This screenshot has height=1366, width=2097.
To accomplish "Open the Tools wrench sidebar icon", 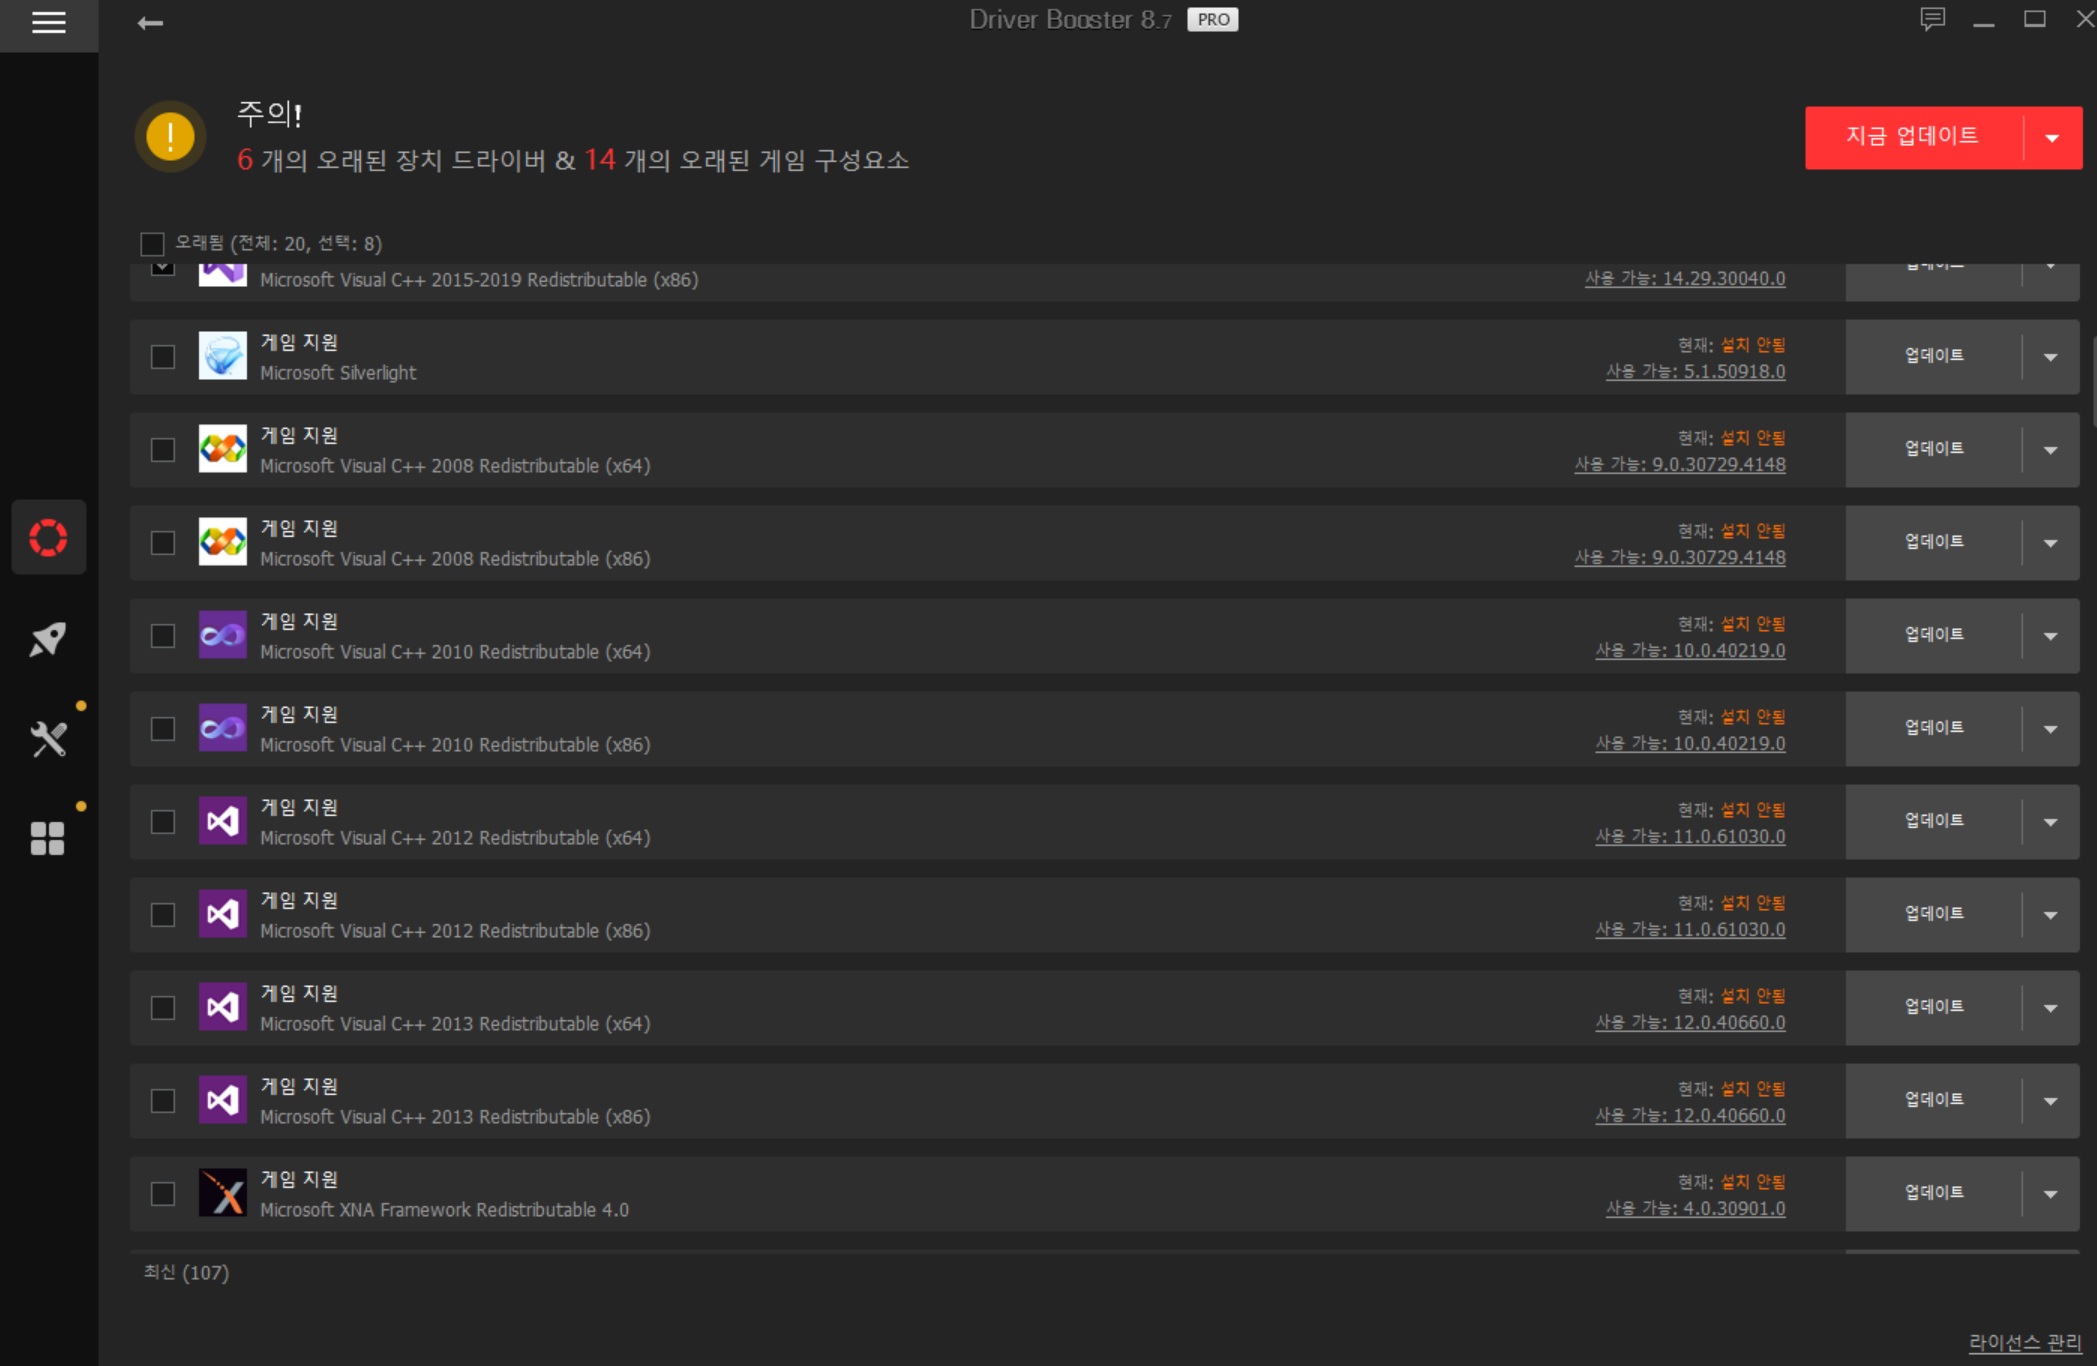I will point(48,739).
